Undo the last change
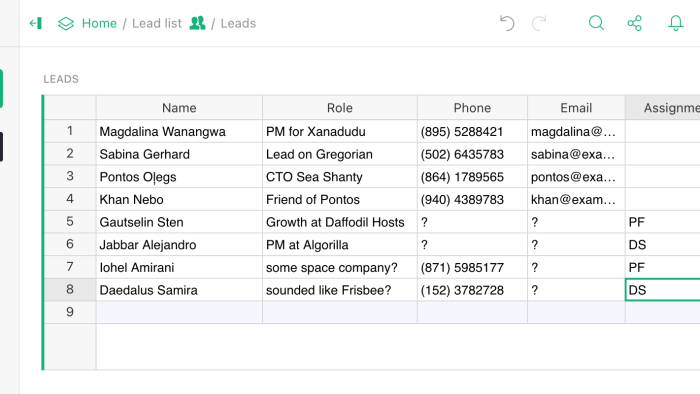 click(x=507, y=23)
